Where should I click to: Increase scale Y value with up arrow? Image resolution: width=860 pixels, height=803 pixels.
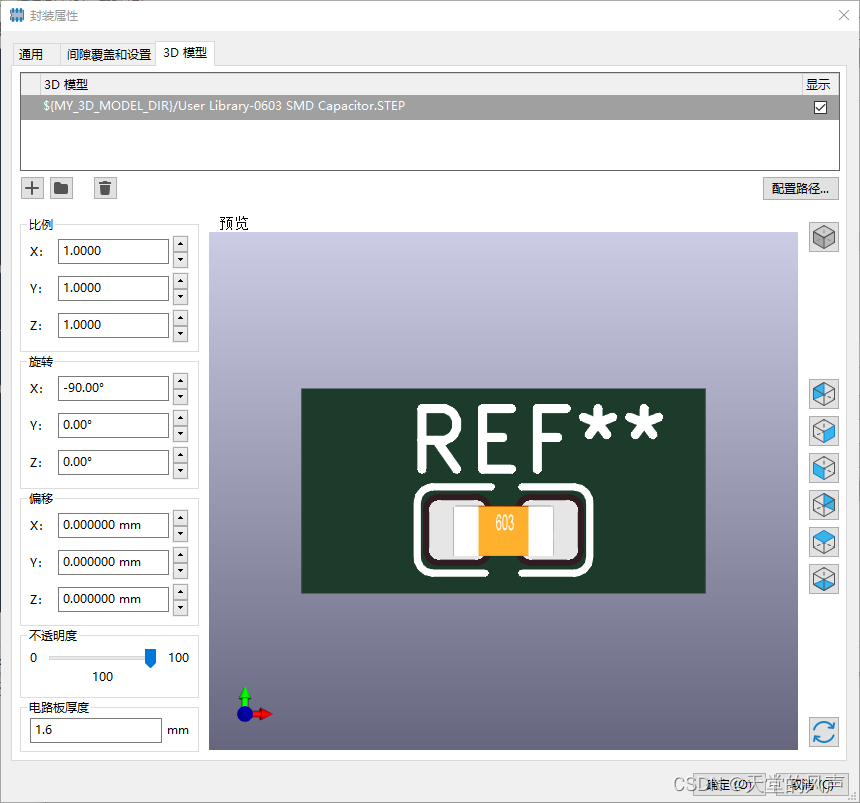tap(180, 281)
